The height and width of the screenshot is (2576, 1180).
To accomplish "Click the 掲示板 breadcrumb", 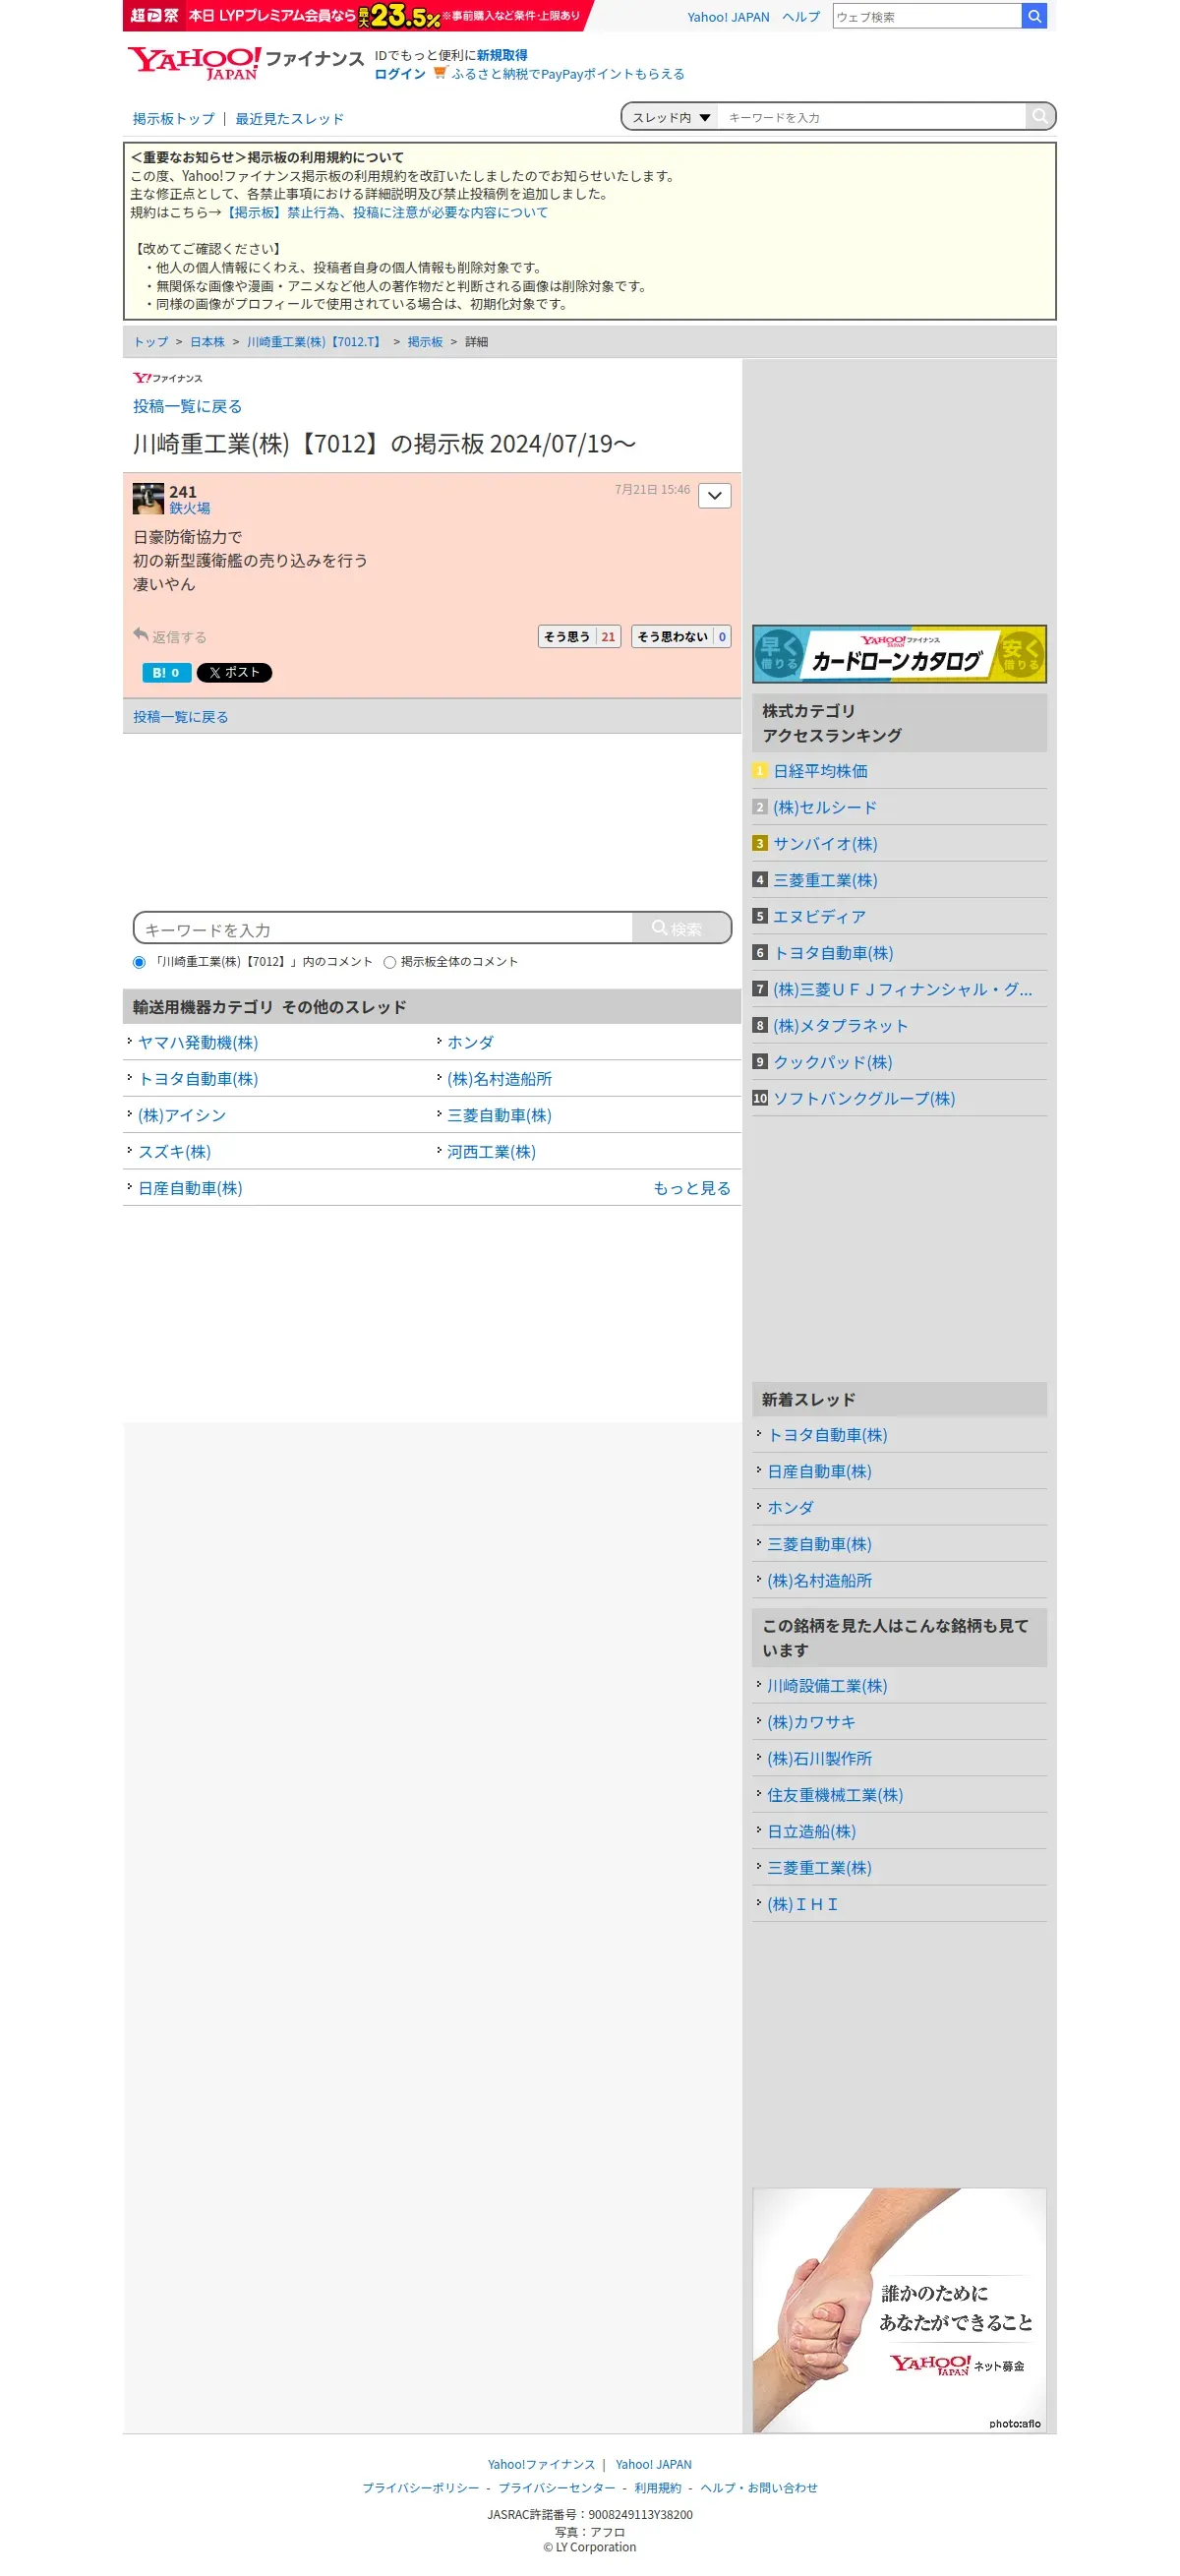I will (x=425, y=342).
